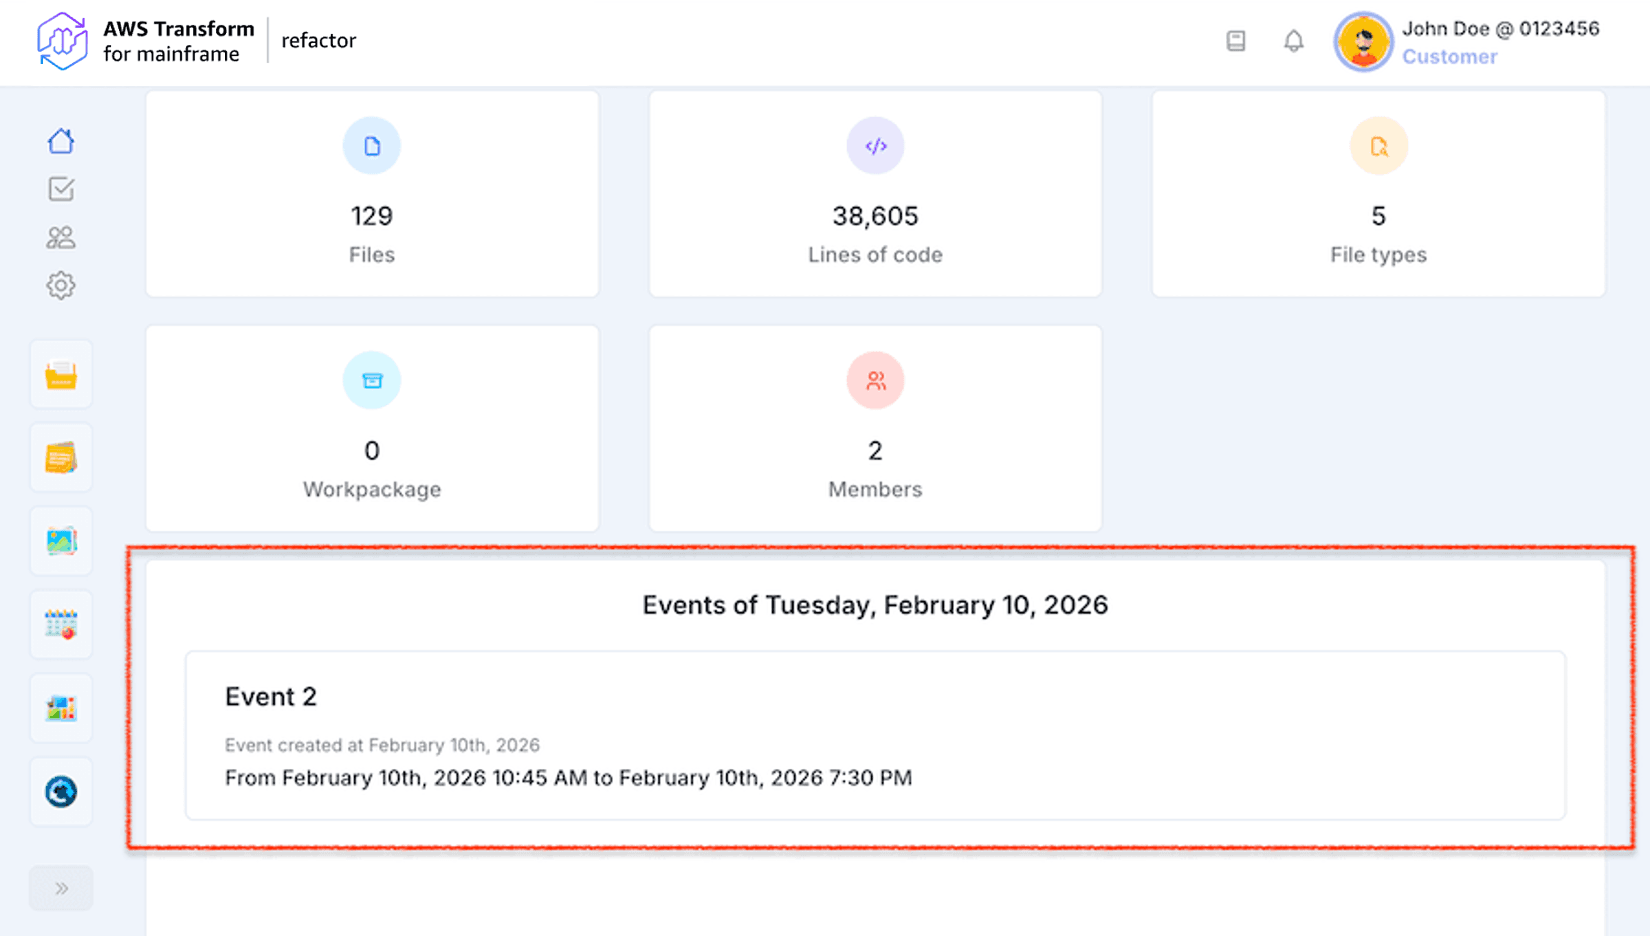1650x936 pixels.
Task: Open the Event 2 entry
Action: [x=875, y=735]
